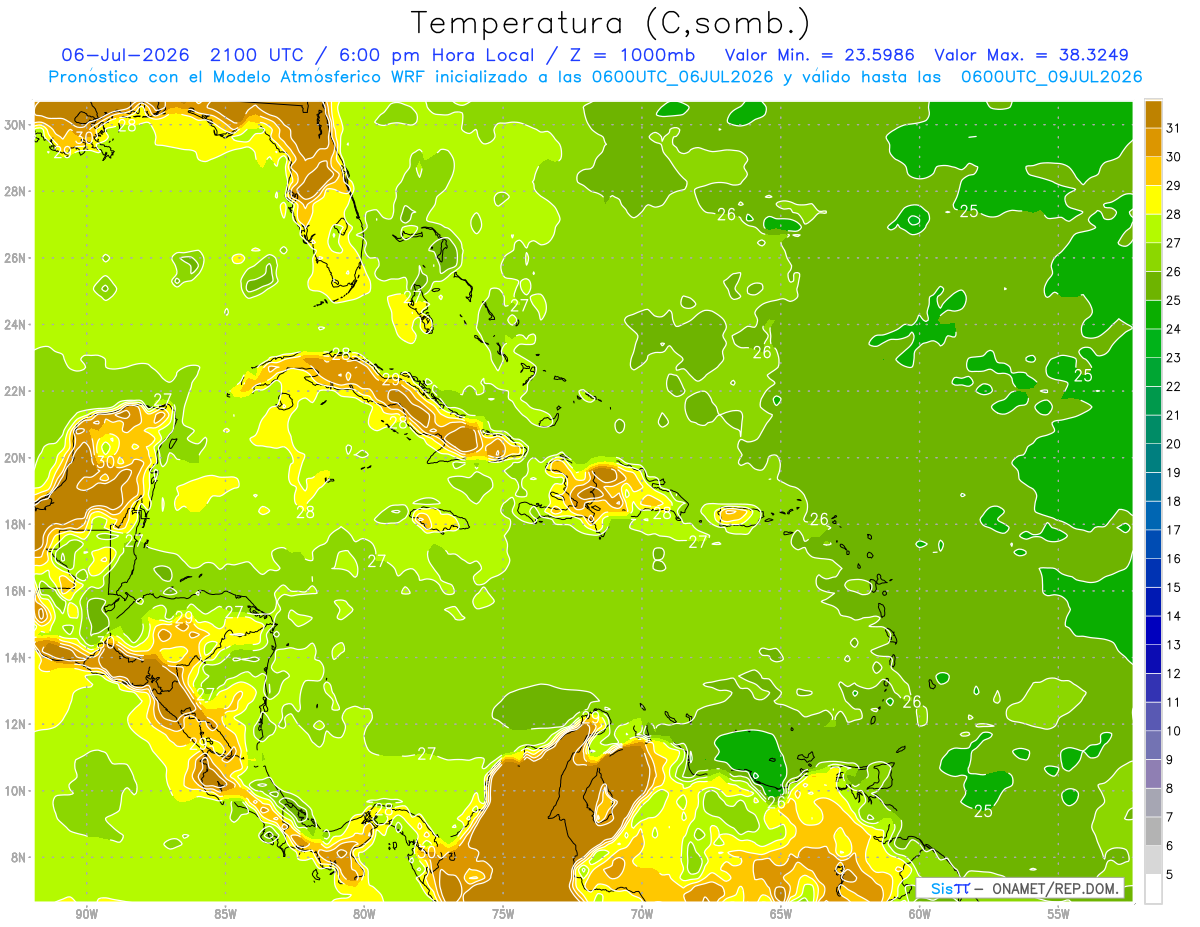The height and width of the screenshot is (927, 1200).
Task: Click the 75W longitude axis label
Action: click(x=503, y=914)
